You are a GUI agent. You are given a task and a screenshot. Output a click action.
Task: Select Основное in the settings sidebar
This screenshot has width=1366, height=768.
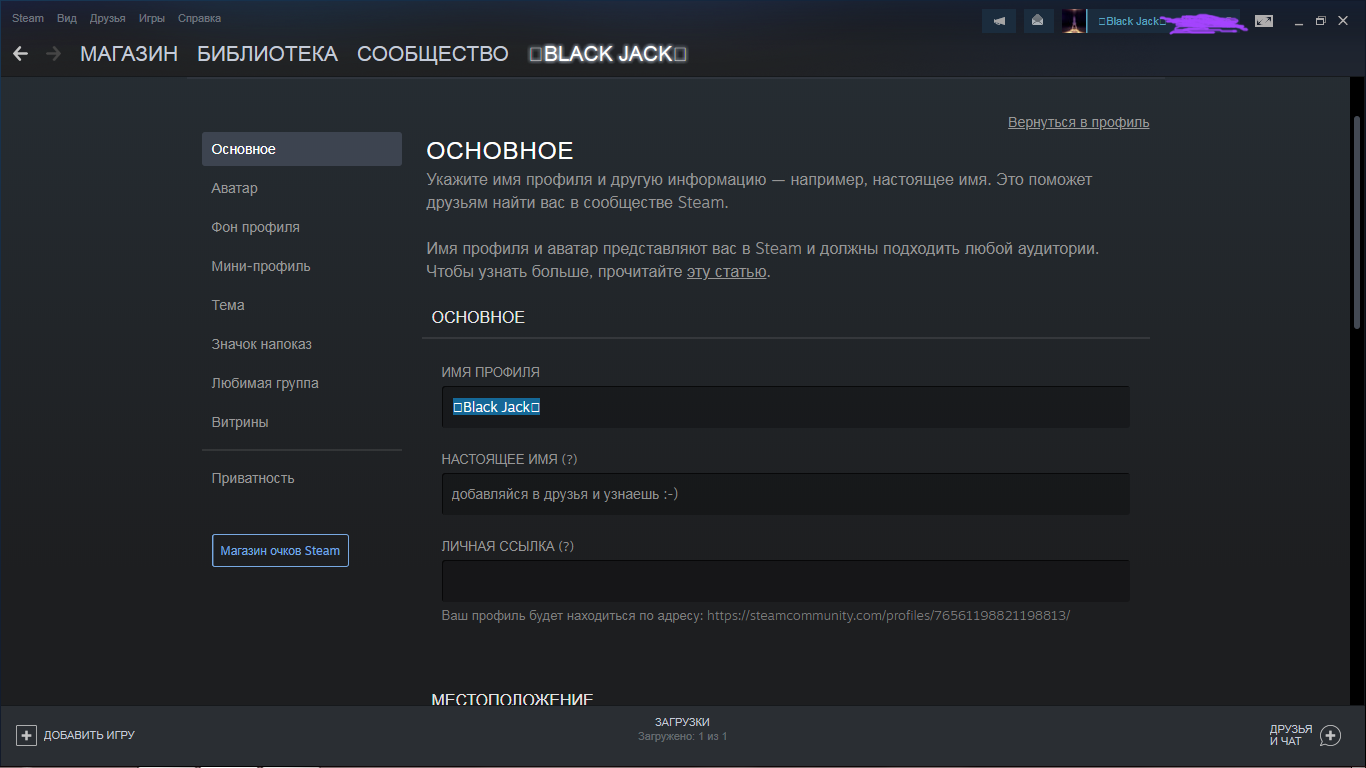pos(302,149)
